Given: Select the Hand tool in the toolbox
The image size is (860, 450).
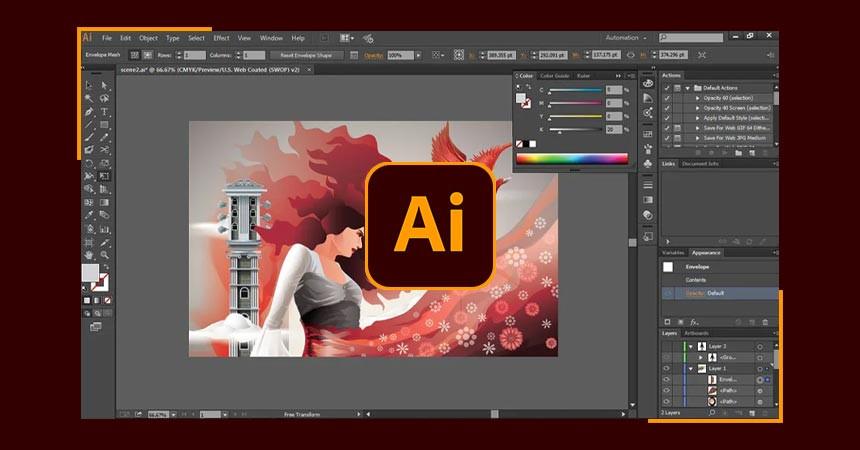Looking at the screenshot, I should pos(89,254).
